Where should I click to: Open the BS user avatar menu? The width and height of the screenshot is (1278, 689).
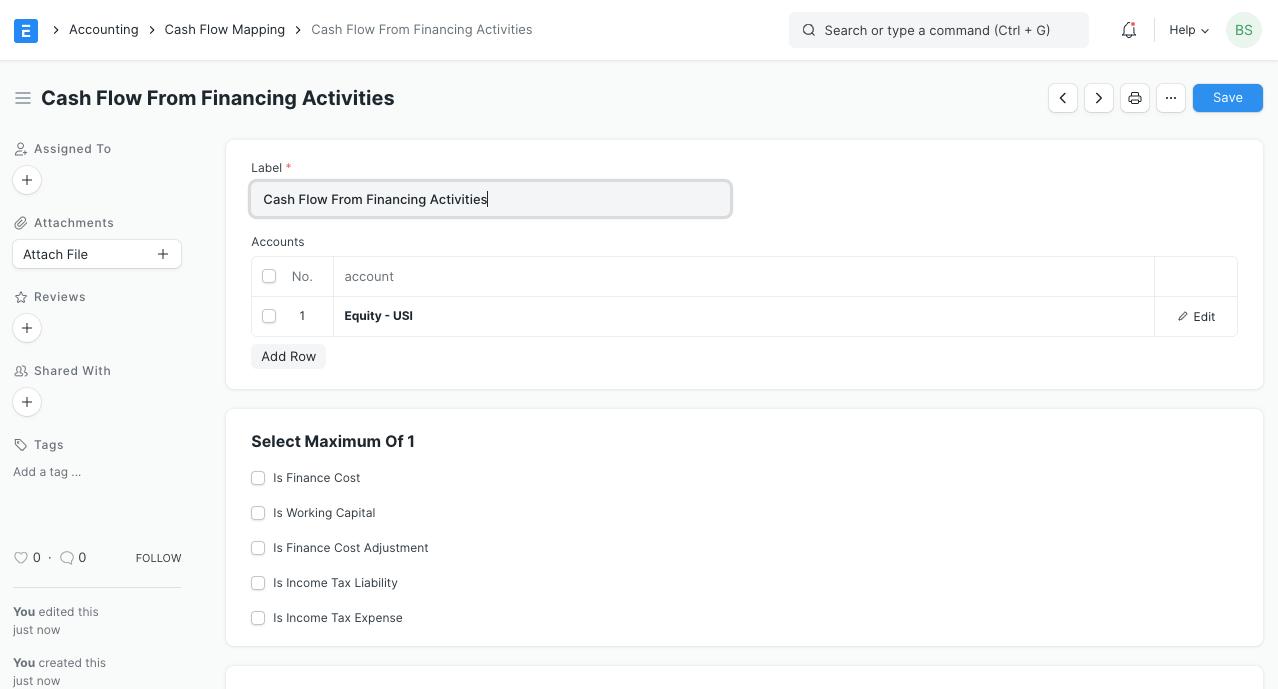point(1243,30)
